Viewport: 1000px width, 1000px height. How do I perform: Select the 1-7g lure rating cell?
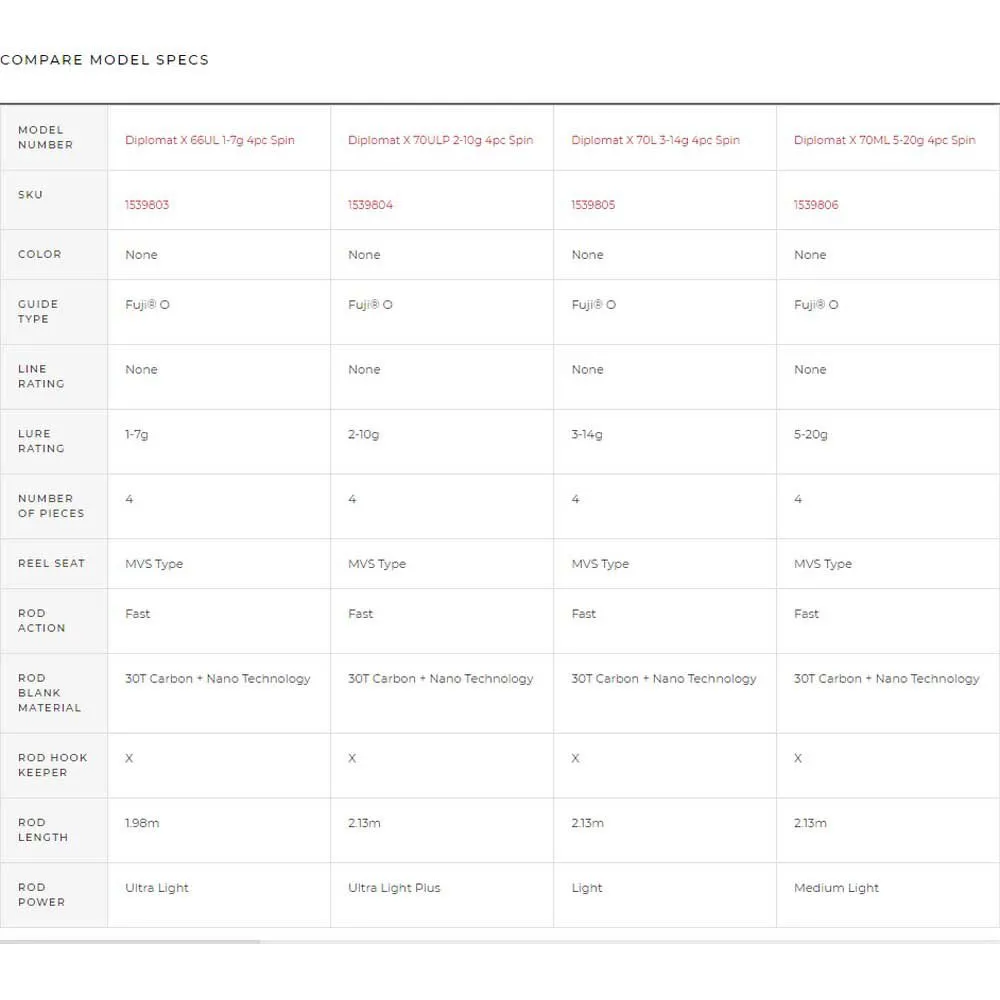pyautogui.click(x=137, y=435)
